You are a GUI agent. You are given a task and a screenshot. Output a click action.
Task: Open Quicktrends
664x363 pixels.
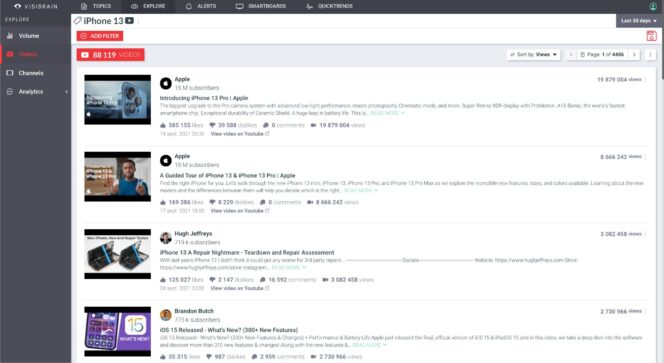(329, 6)
